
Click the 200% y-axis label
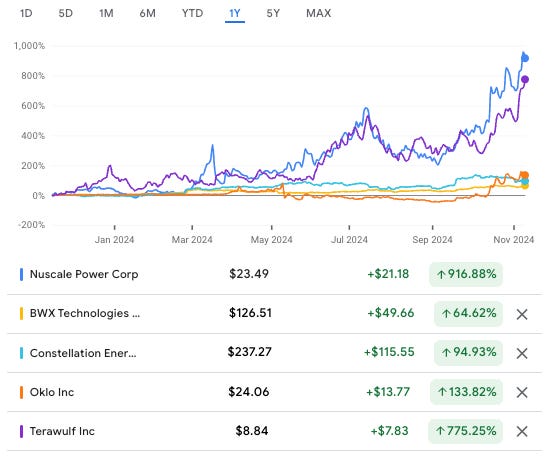pyautogui.click(x=33, y=166)
